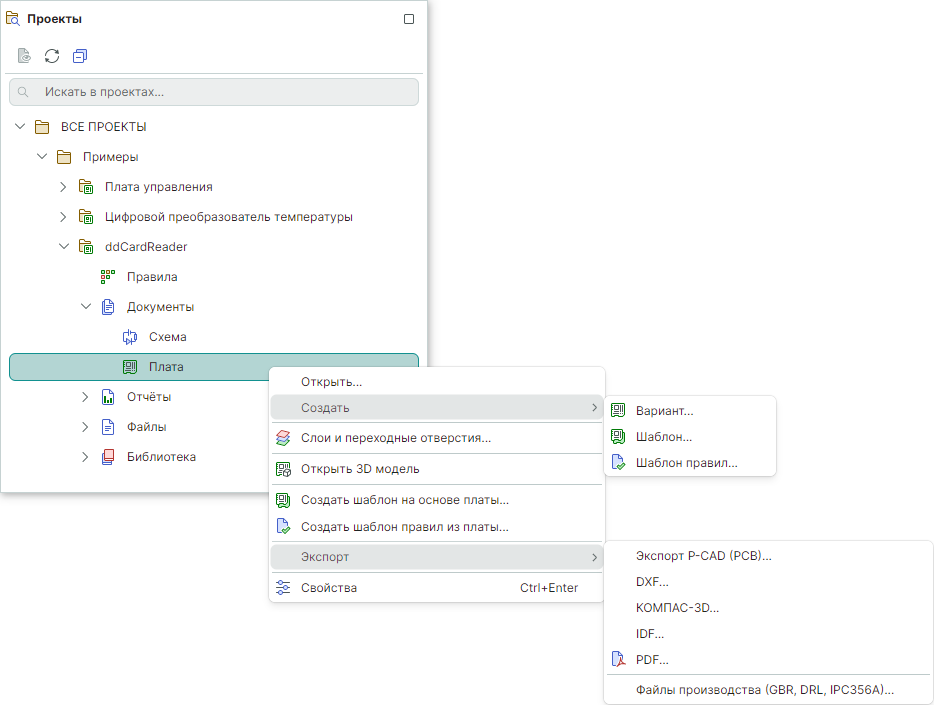Screen dimensions: 934x705
Task: Click the Искать в проектах search field
Action: pyautogui.click(x=214, y=92)
